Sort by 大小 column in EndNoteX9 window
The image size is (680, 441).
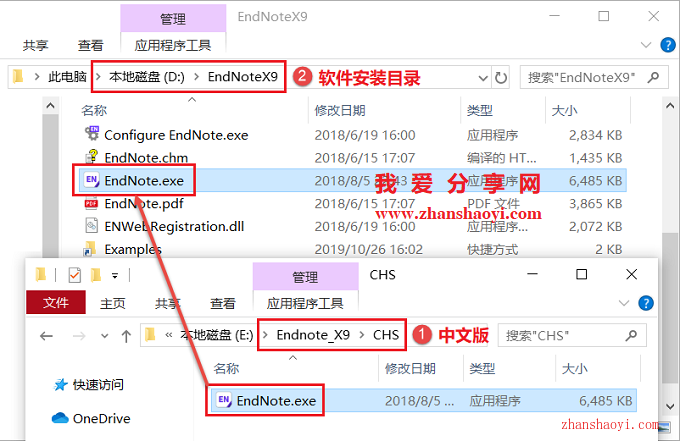564,111
